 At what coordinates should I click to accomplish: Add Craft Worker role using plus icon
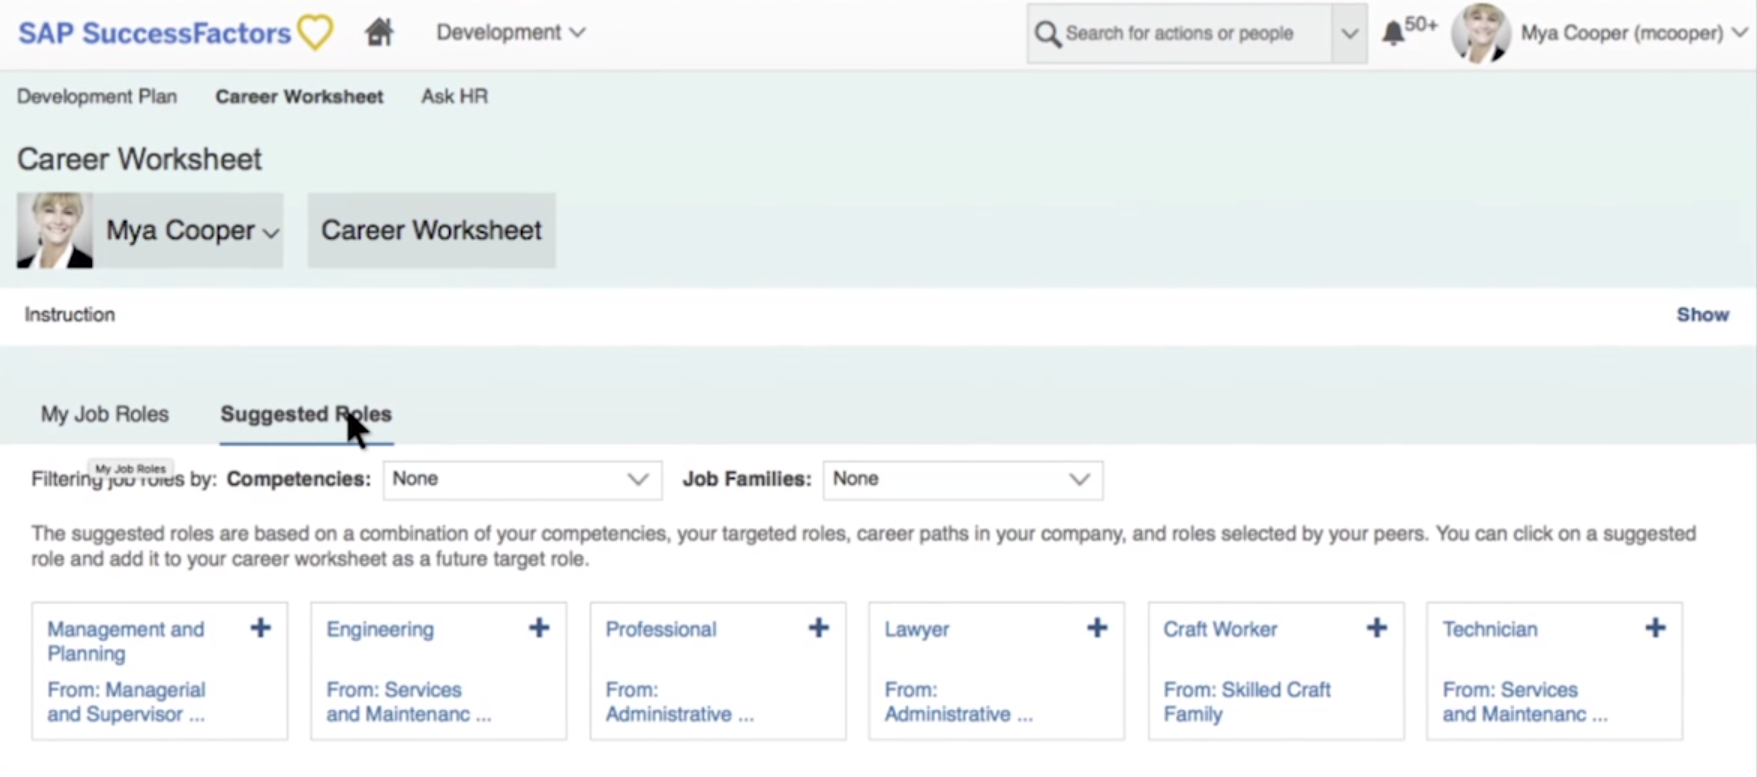coord(1376,628)
